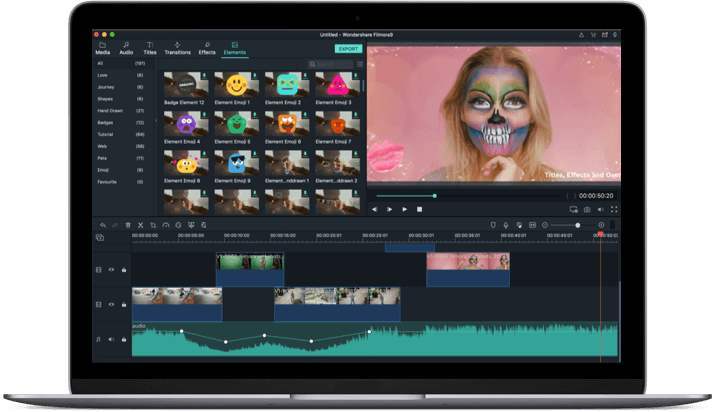Click the EXPORT button
717x412 pixels.
(x=348, y=48)
